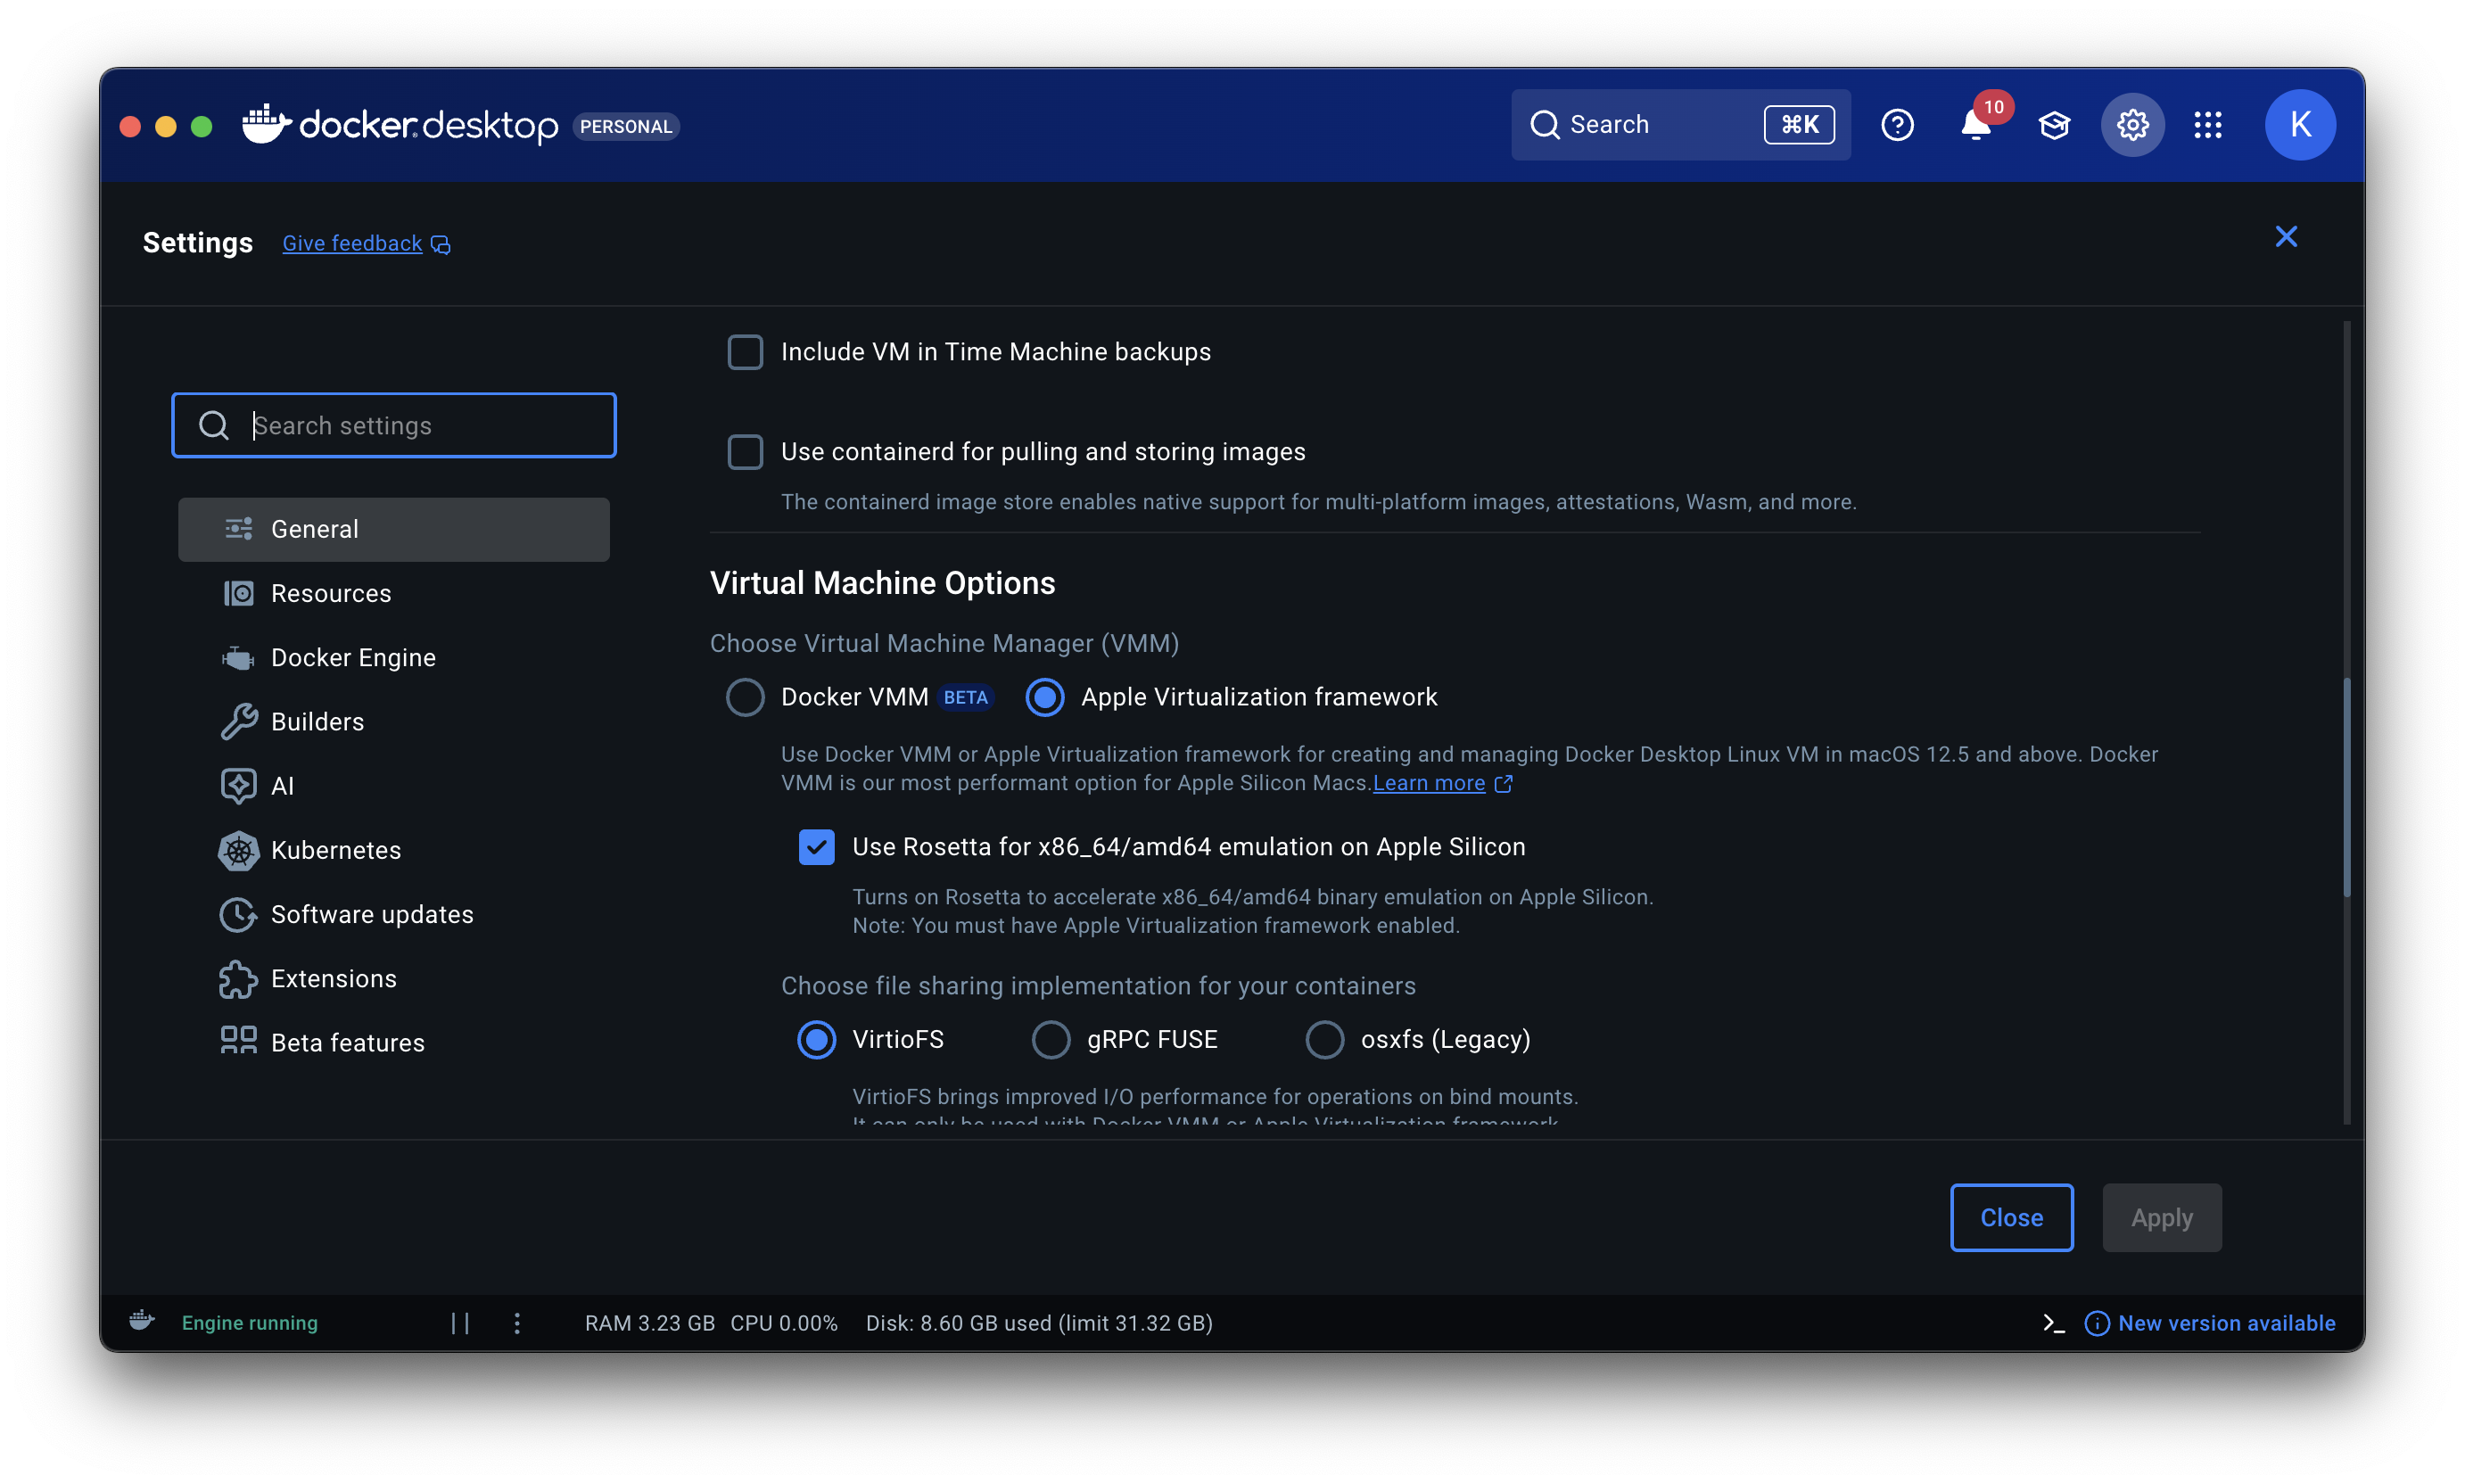The width and height of the screenshot is (2465, 1484).
Task: Check Use containerd for pulling and storing images
Action: [x=745, y=452]
